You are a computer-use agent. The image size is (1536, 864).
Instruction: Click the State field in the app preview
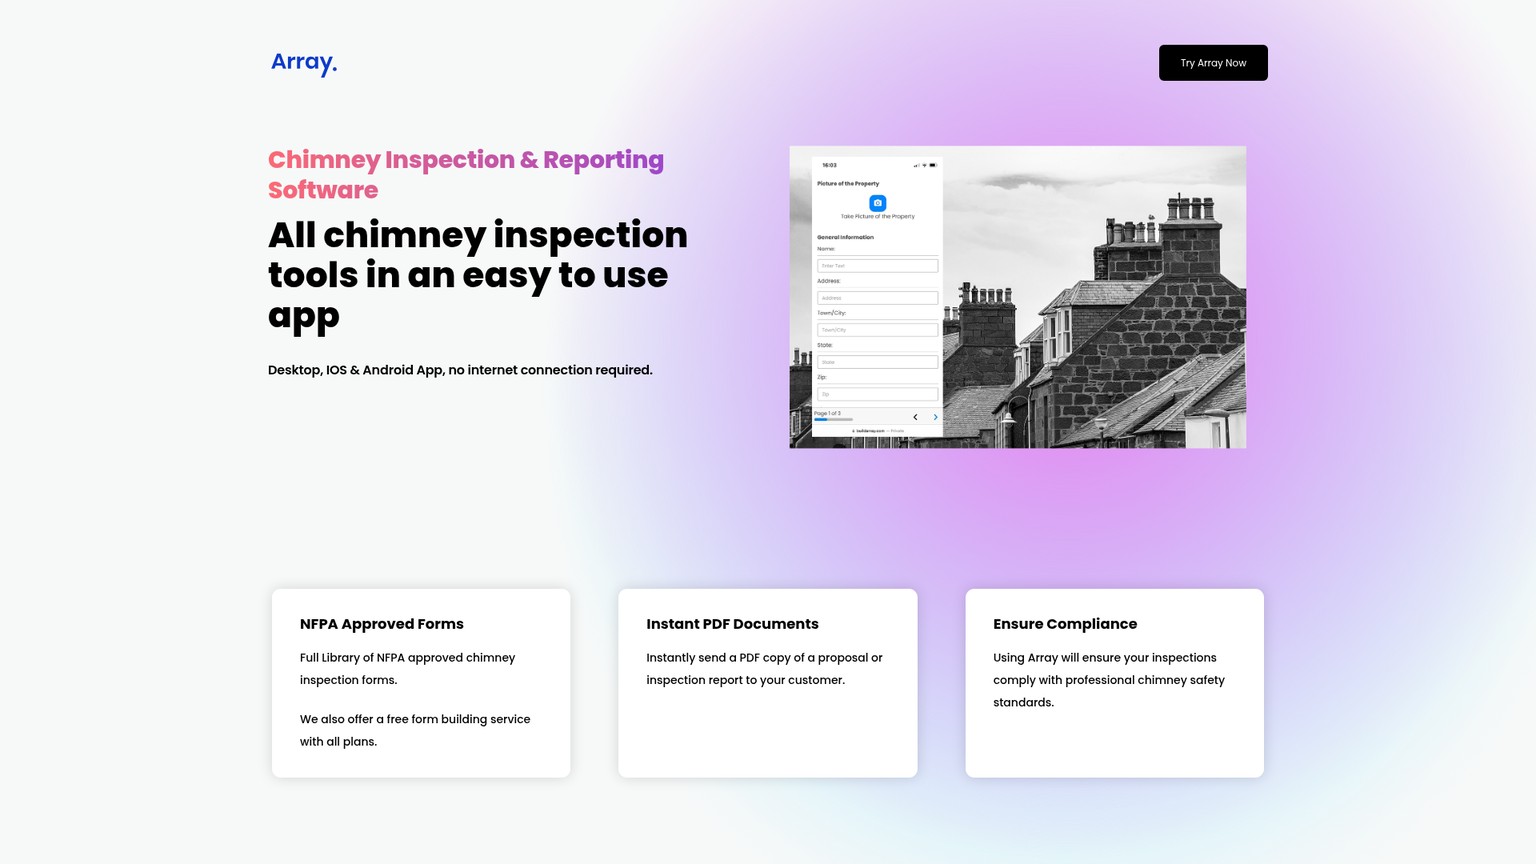(877, 362)
